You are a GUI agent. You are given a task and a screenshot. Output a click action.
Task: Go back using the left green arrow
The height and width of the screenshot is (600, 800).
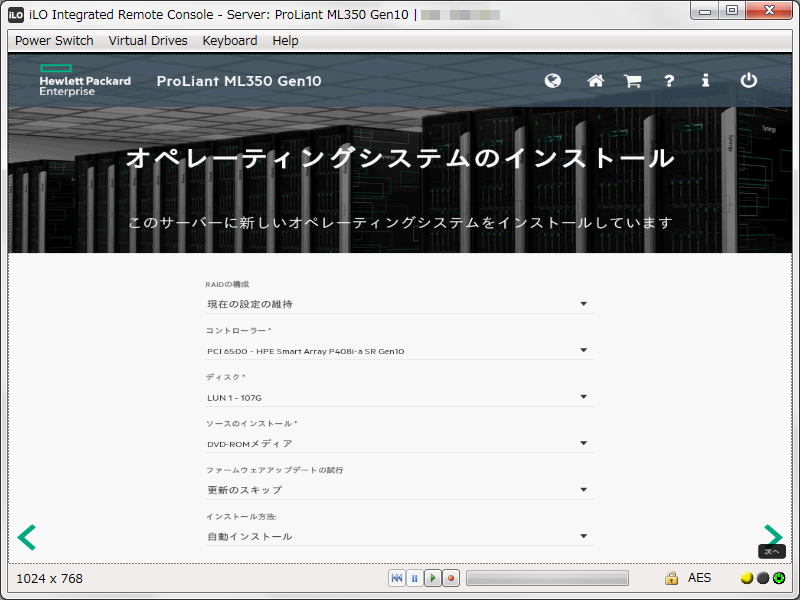[26, 537]
